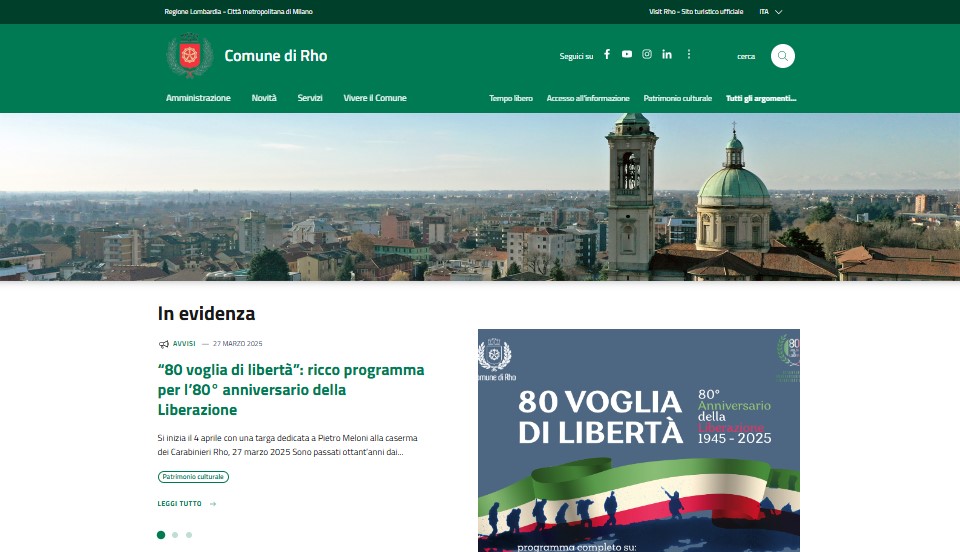Open the YouTube social icon

pyautogui.click(x=627, y=55)
